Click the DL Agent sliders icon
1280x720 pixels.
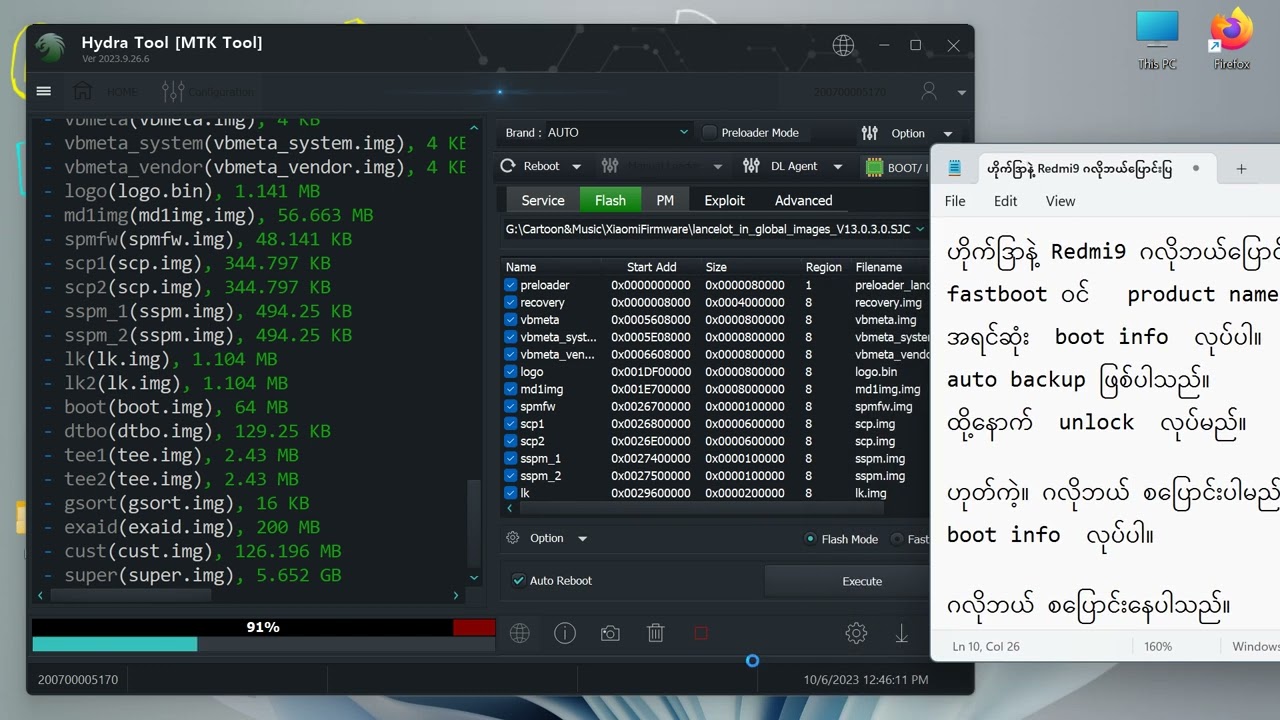[x=751, y=166]
